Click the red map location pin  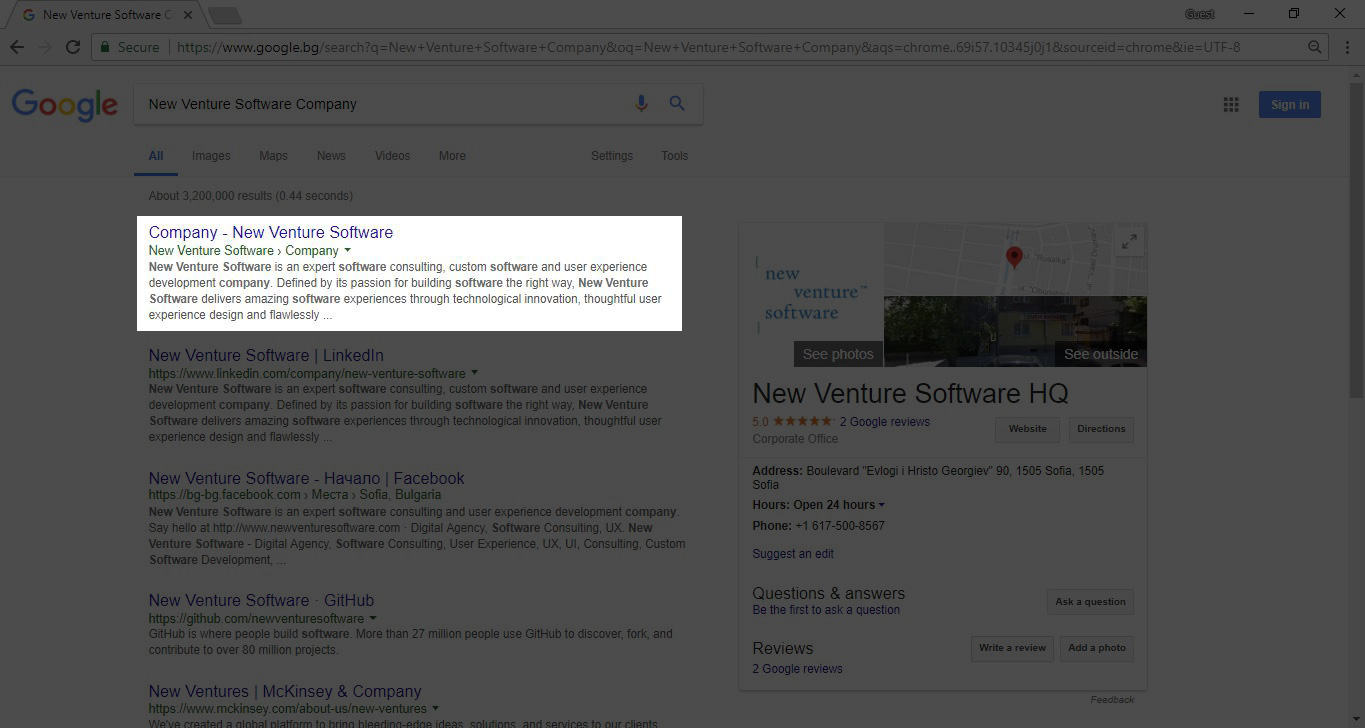tap(1014, 257)
